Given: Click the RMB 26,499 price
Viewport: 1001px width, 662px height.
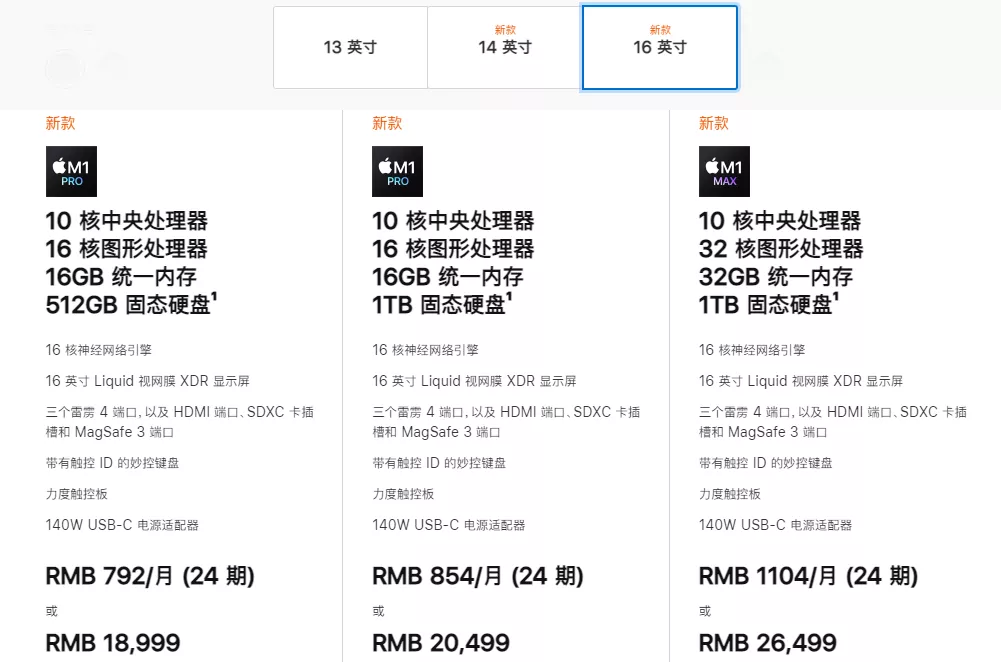Looking at the screenshot, I should tap(768, 643).
